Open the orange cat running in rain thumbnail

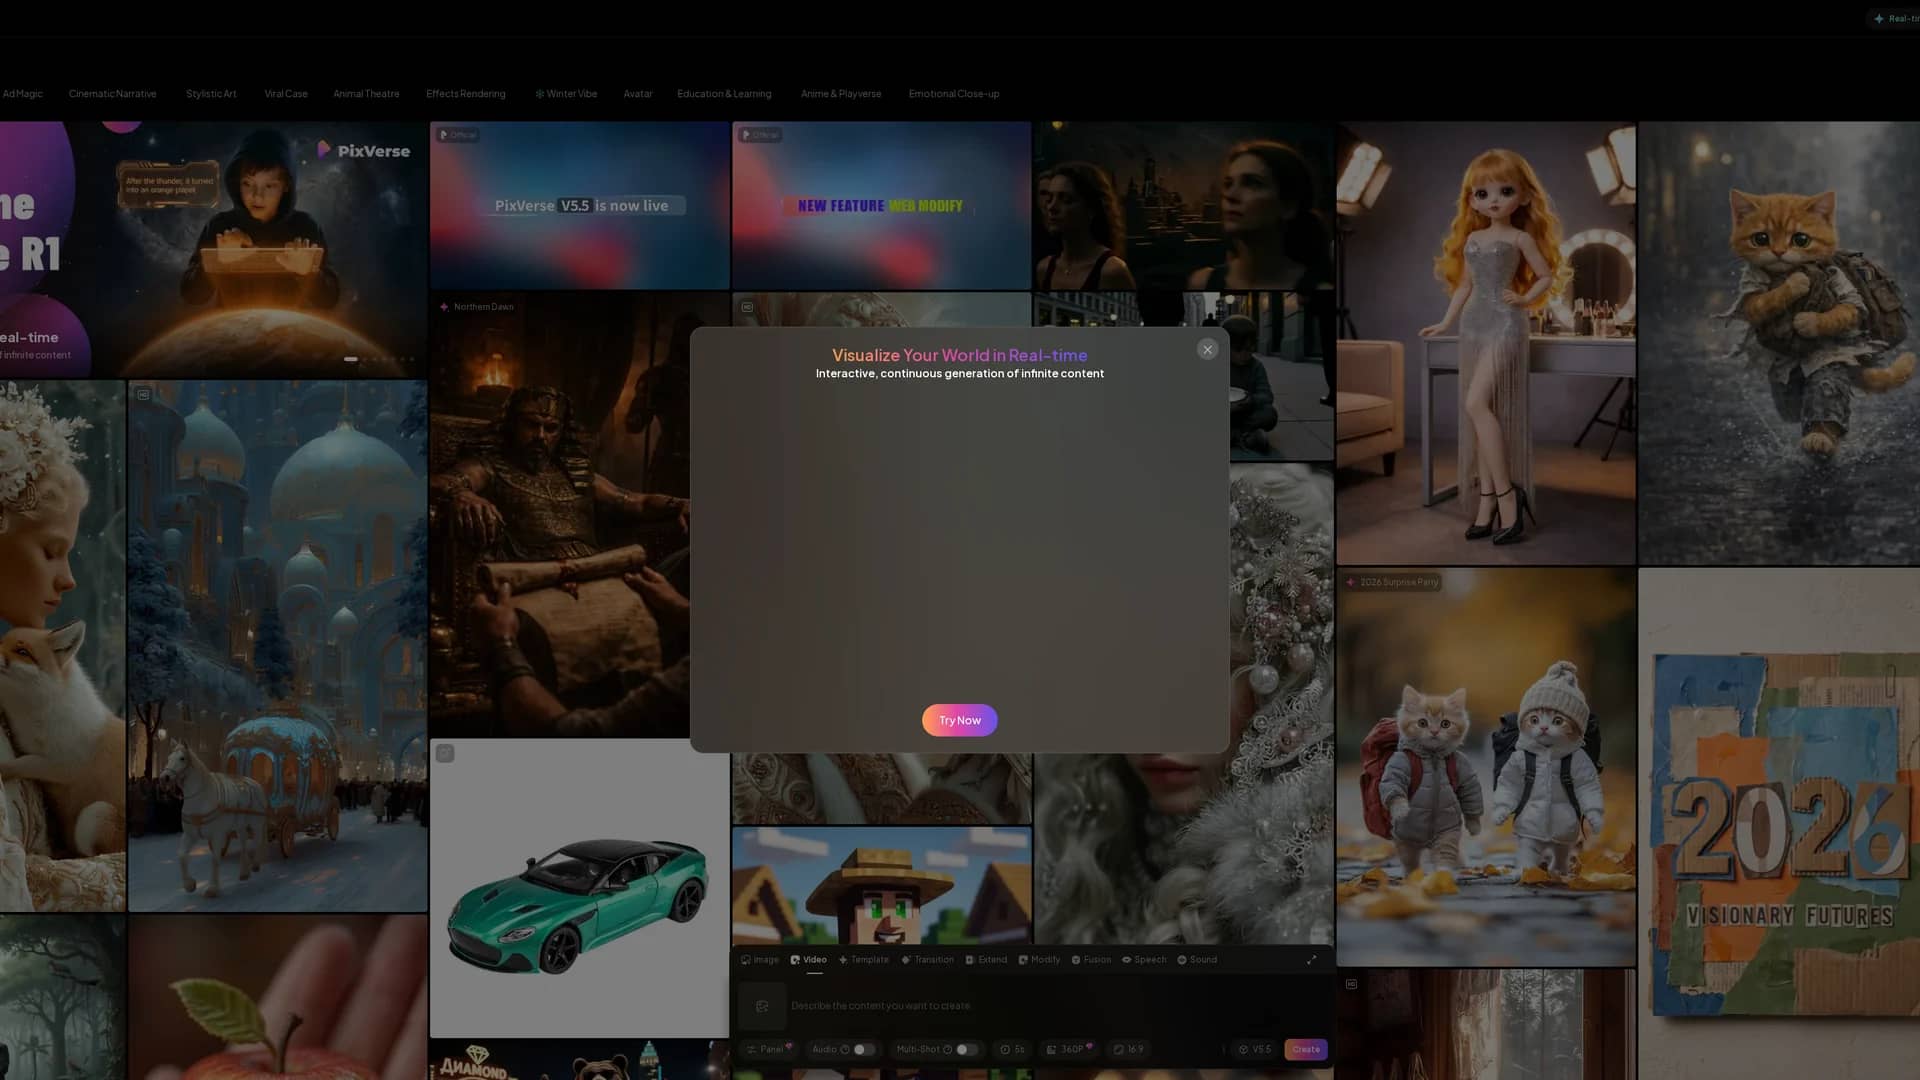pos(1779,343)
